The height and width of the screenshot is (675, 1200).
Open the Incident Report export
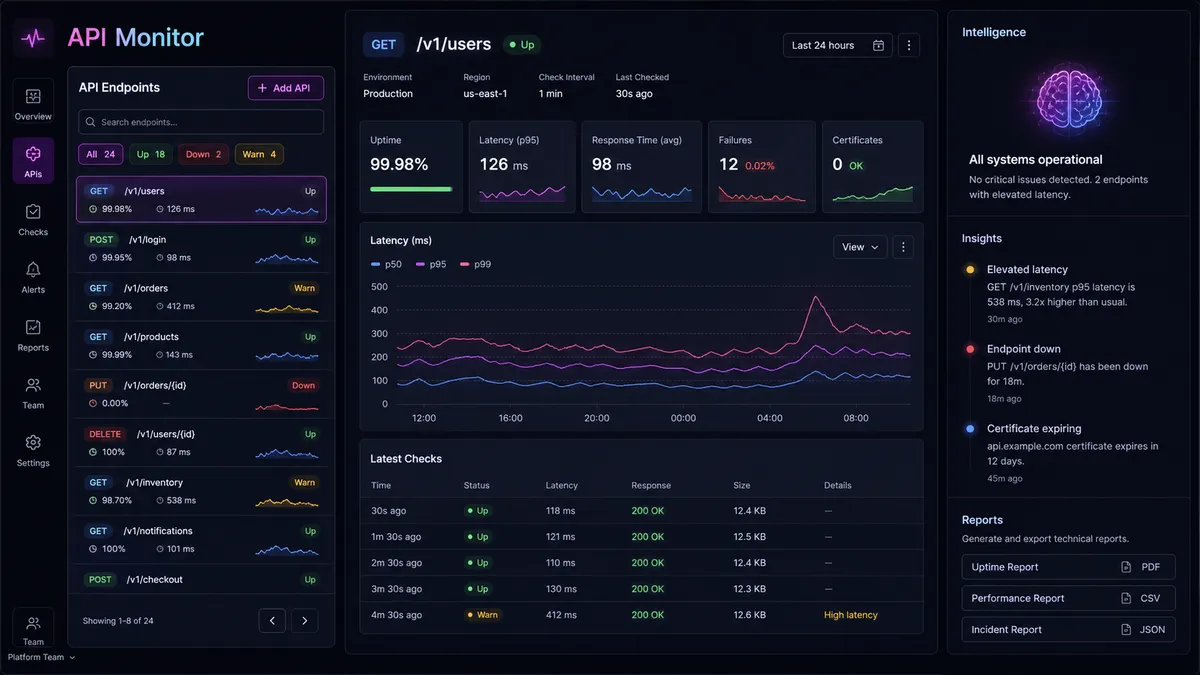point(1068,630)
